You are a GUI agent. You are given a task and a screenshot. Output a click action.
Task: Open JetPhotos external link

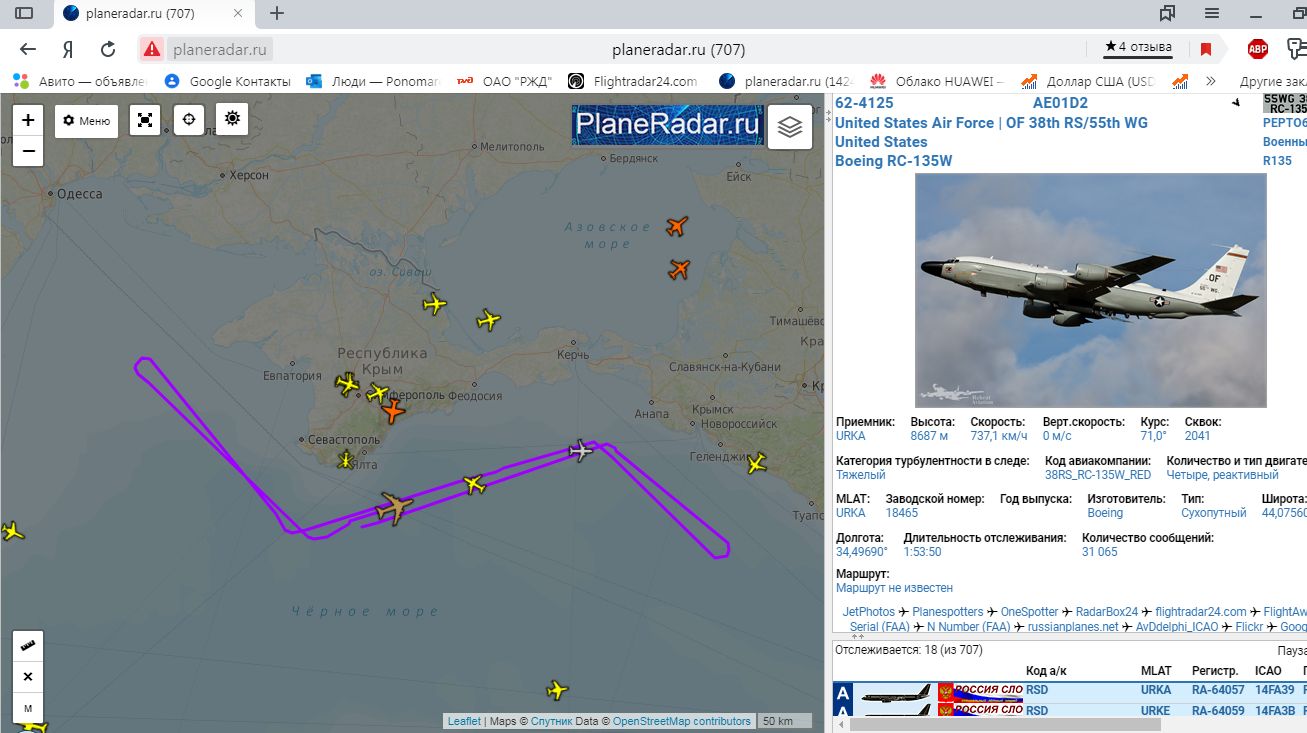coord(869,612)
